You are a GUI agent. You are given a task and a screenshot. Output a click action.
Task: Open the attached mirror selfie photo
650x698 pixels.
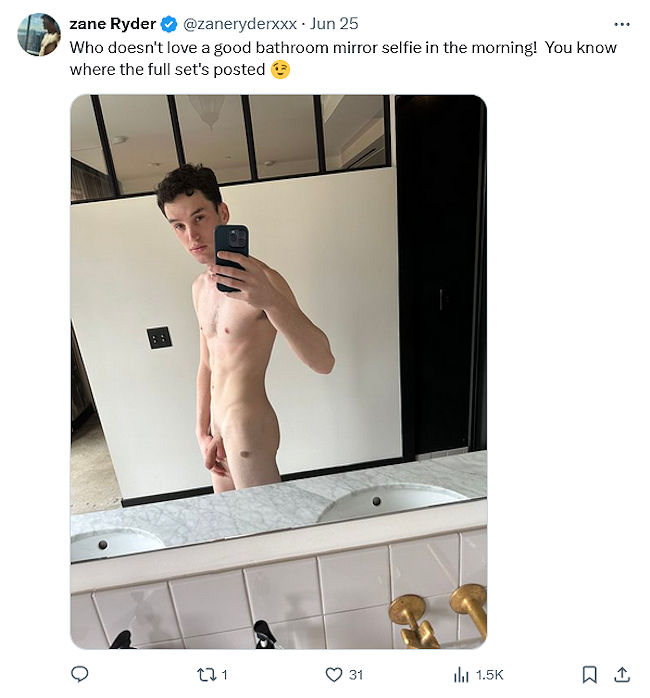(279, 372)
